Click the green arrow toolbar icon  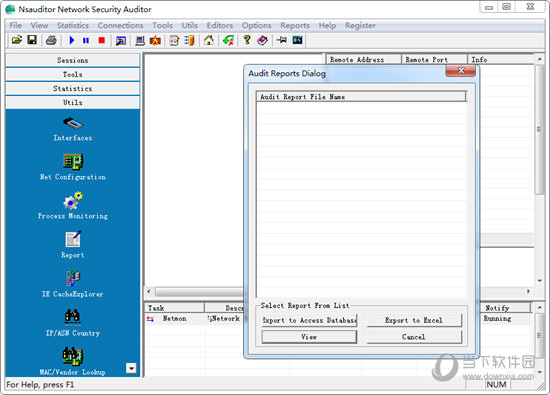click(x=228, y=41)
